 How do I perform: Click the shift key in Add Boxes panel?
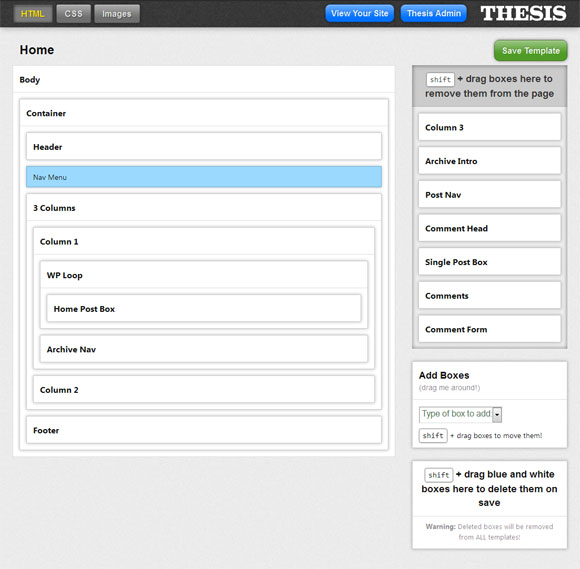[x=433, y=435]
